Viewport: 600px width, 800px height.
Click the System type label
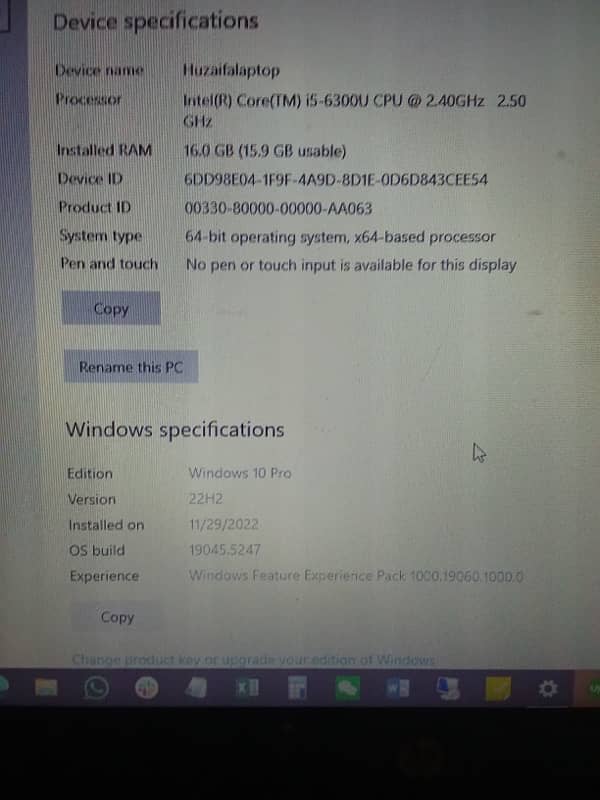point(101,236)
